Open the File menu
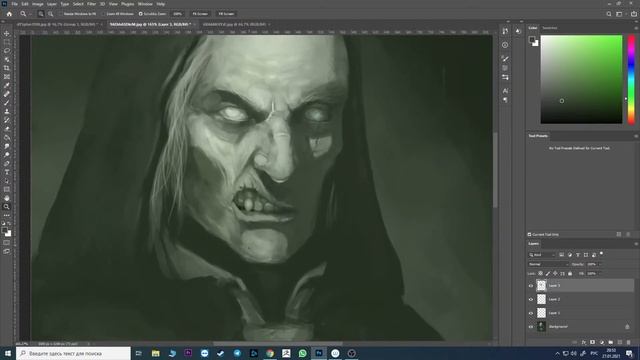640x360 pixels. 14,4
